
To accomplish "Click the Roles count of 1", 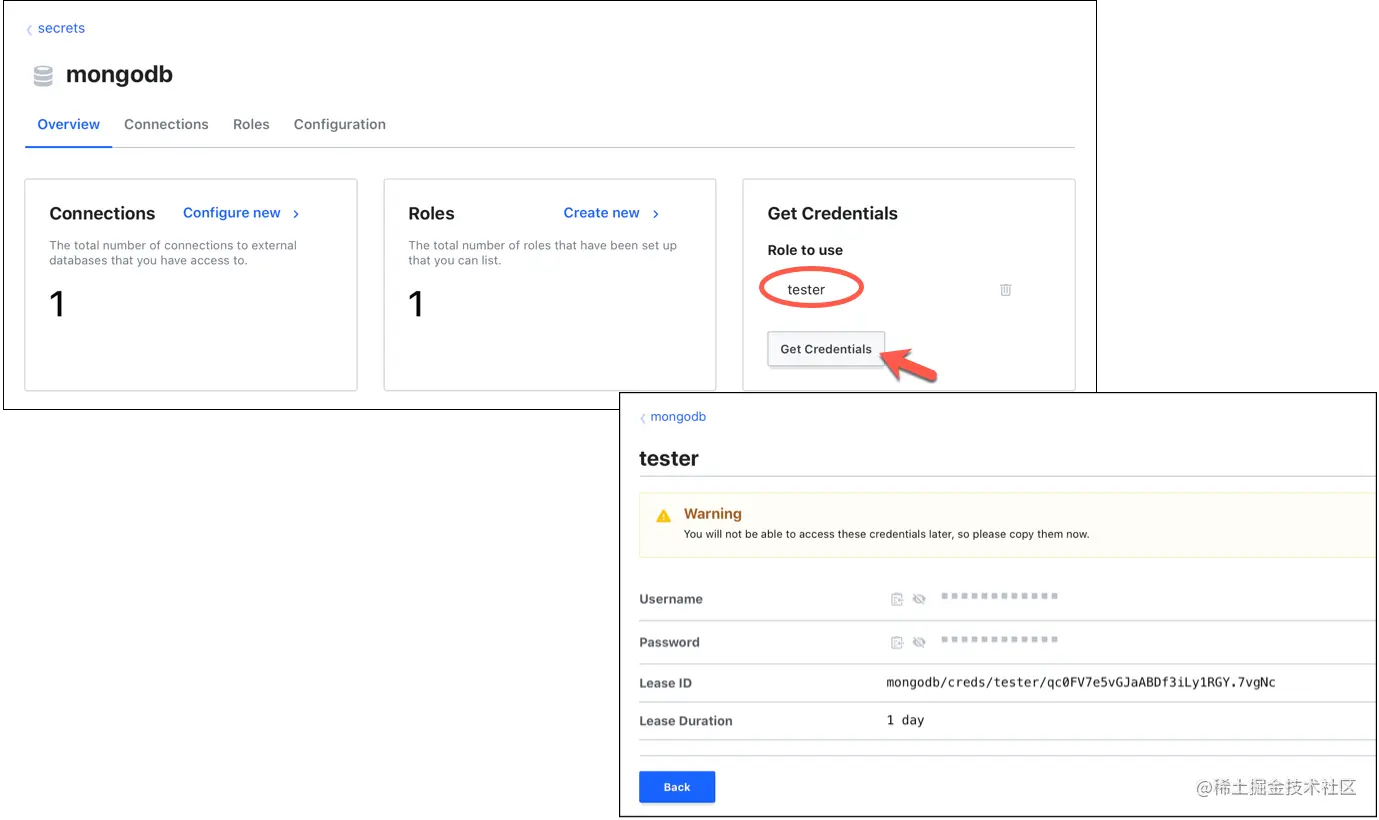I will [416, 304].
